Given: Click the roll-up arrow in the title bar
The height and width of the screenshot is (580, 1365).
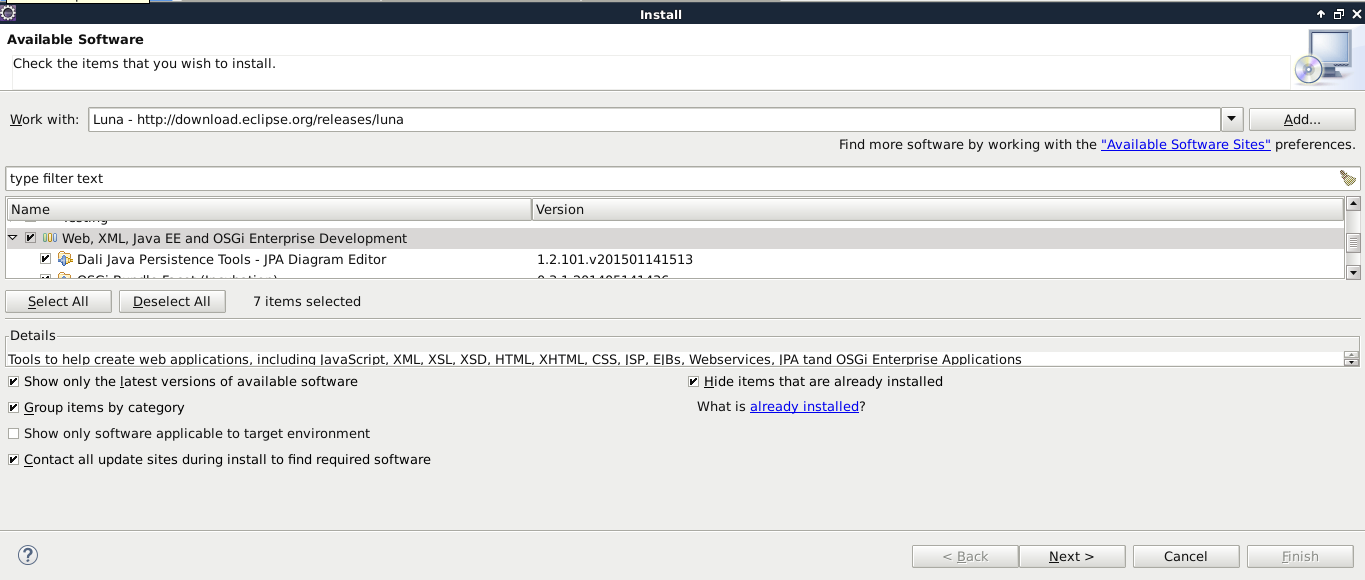Looking at the screenshot, I should (1320, 14).
